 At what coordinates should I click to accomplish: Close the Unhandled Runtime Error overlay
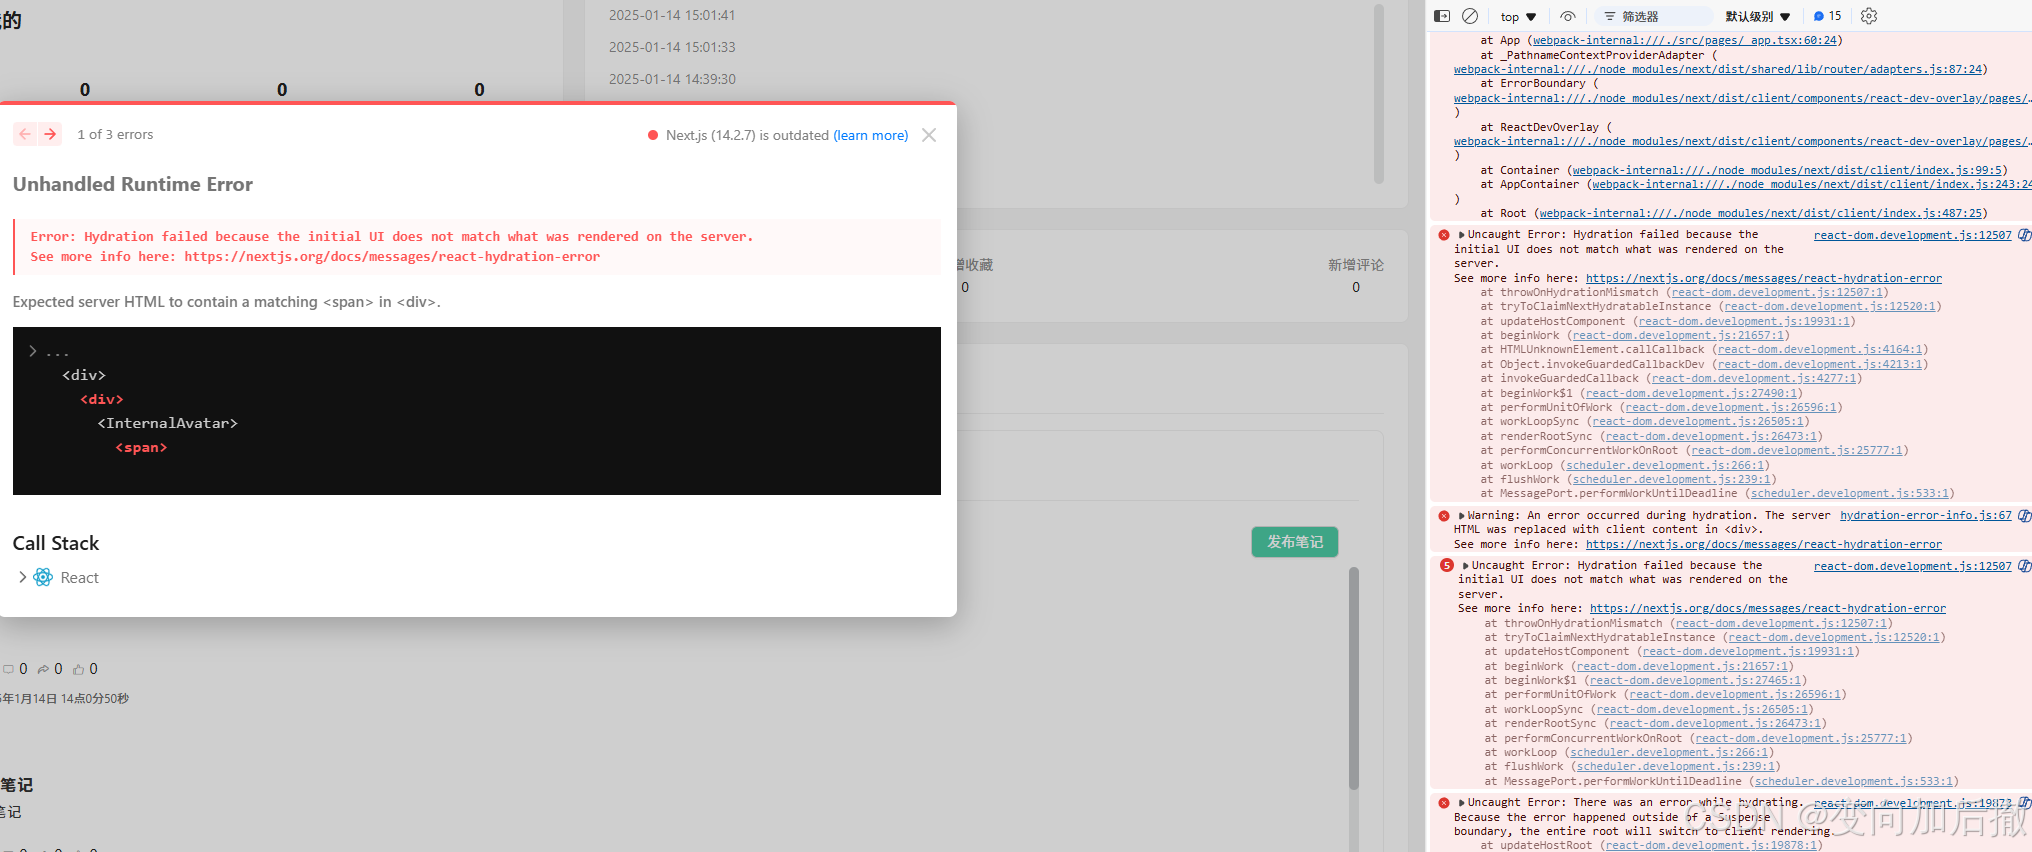click(929, 135)
